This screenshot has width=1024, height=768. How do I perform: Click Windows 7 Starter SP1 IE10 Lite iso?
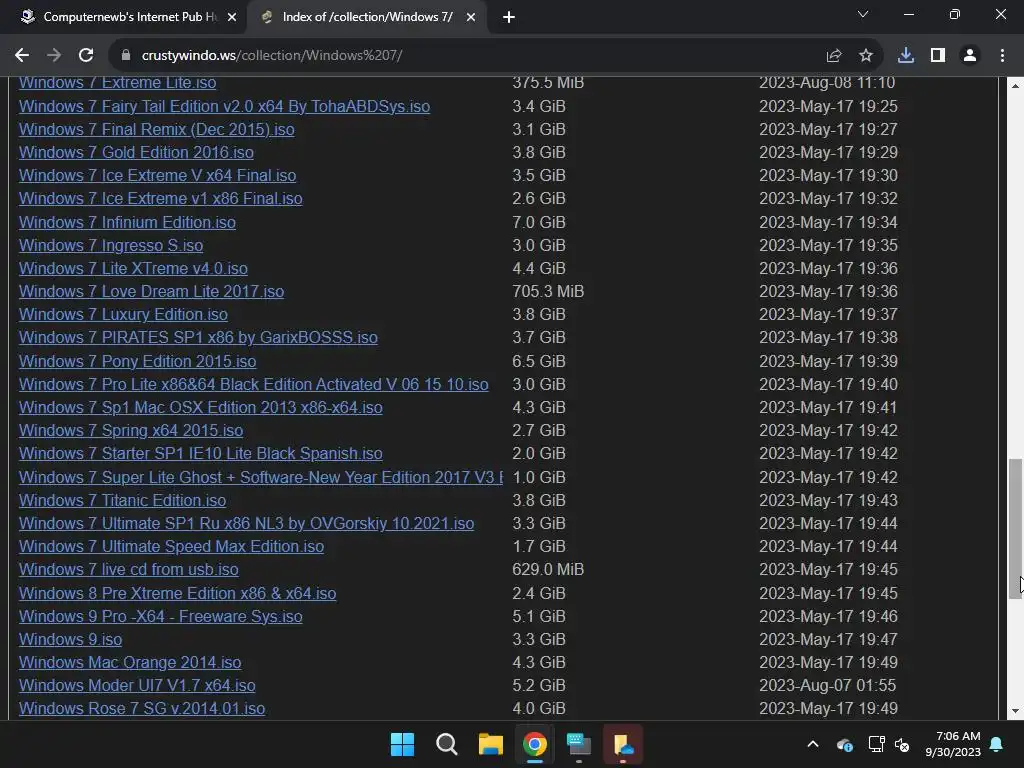pyautogui.click(x=200, y=453)
